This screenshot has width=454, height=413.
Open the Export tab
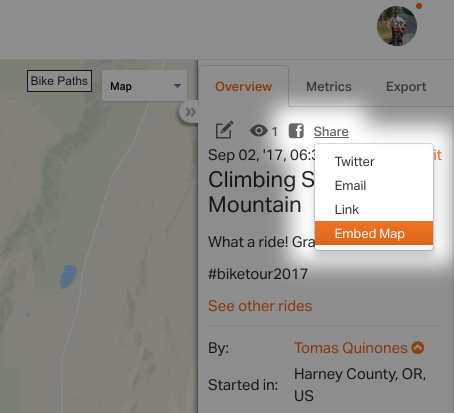[x=406, y=87]
